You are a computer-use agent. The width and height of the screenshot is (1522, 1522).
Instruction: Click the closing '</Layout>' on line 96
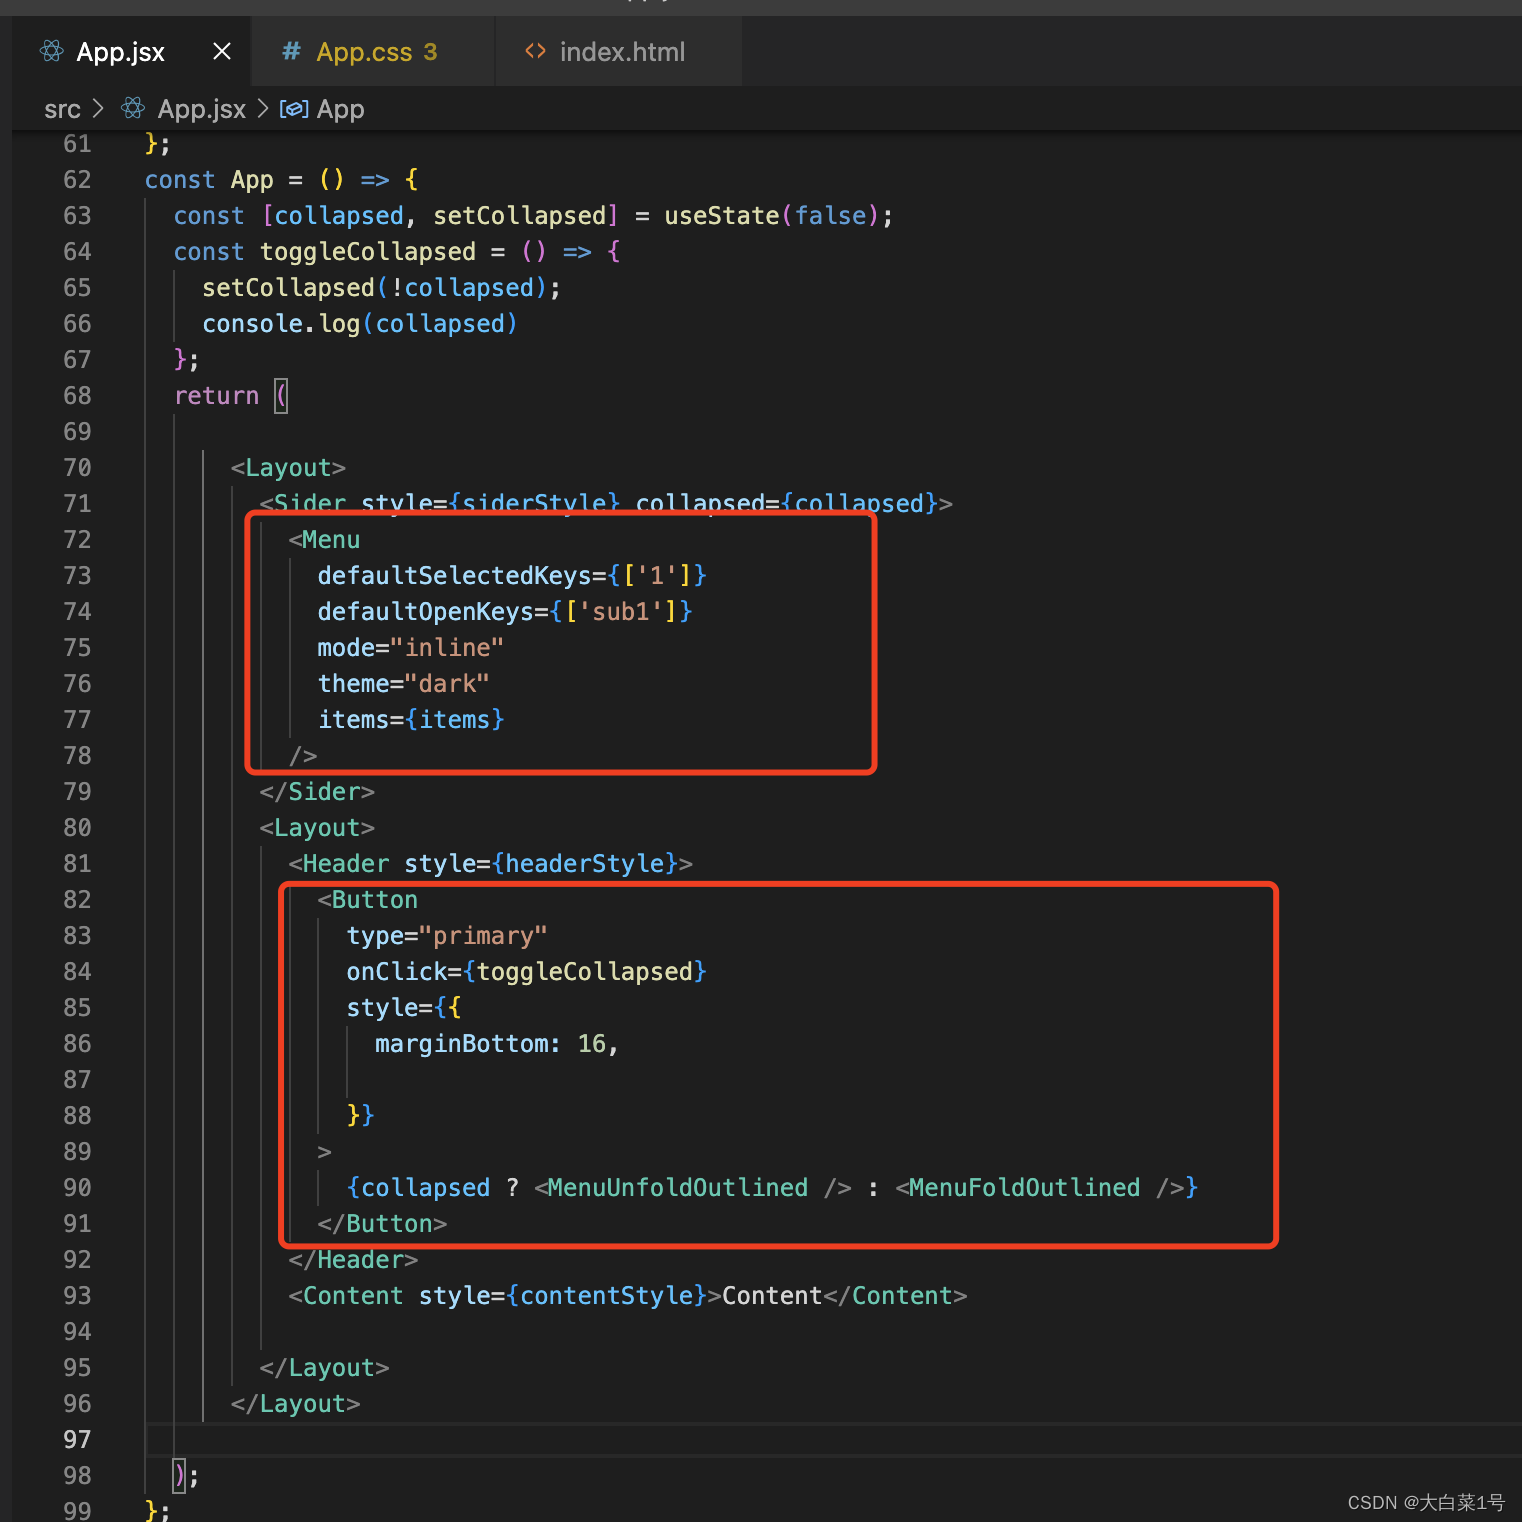(x=296, y=1404)
